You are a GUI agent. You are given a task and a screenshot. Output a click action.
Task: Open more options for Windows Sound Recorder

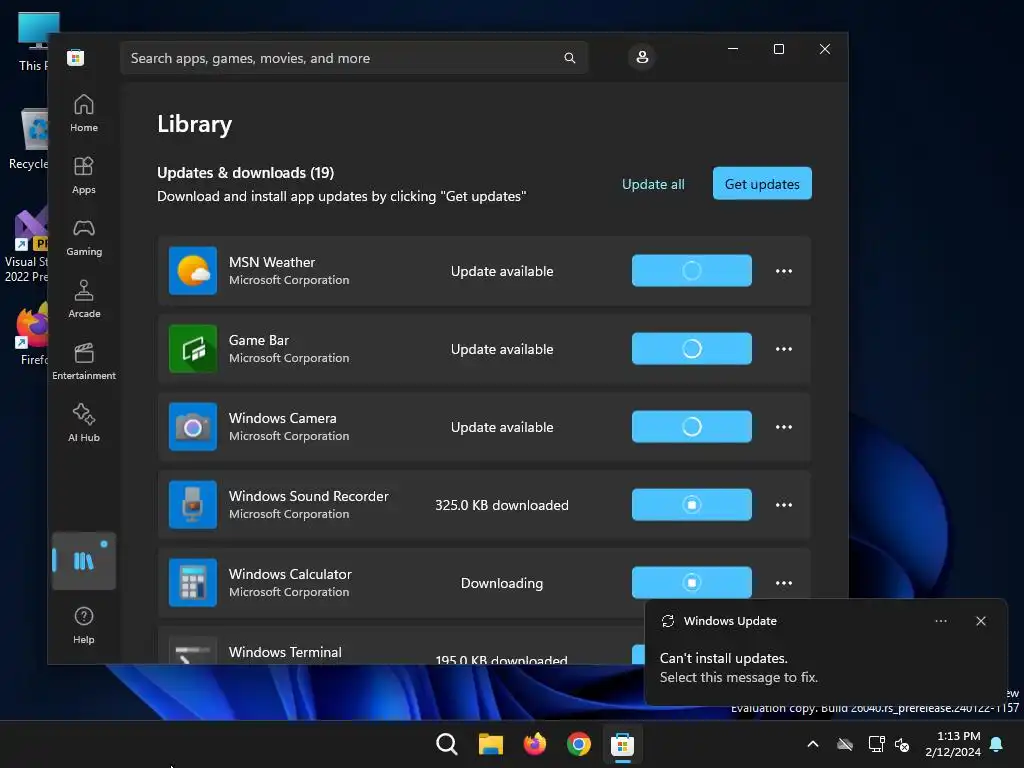click(784, 505)
